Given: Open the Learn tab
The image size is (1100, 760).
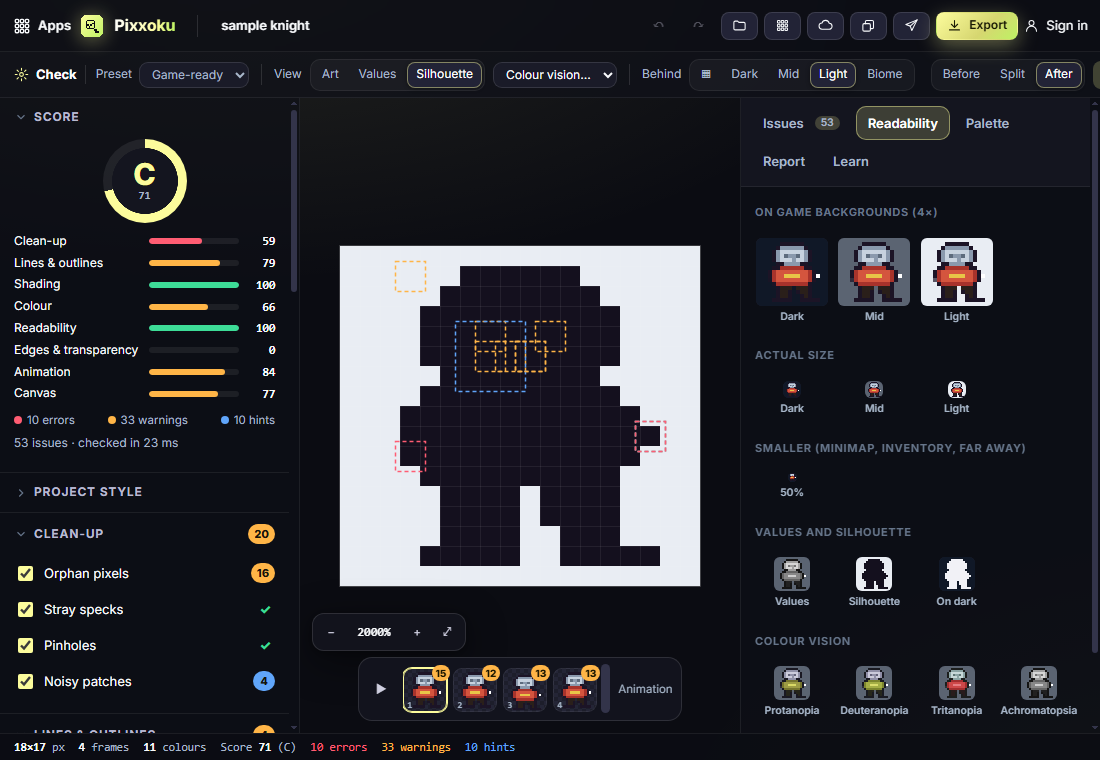Looking at the screenshot, I should pos(850,161).
